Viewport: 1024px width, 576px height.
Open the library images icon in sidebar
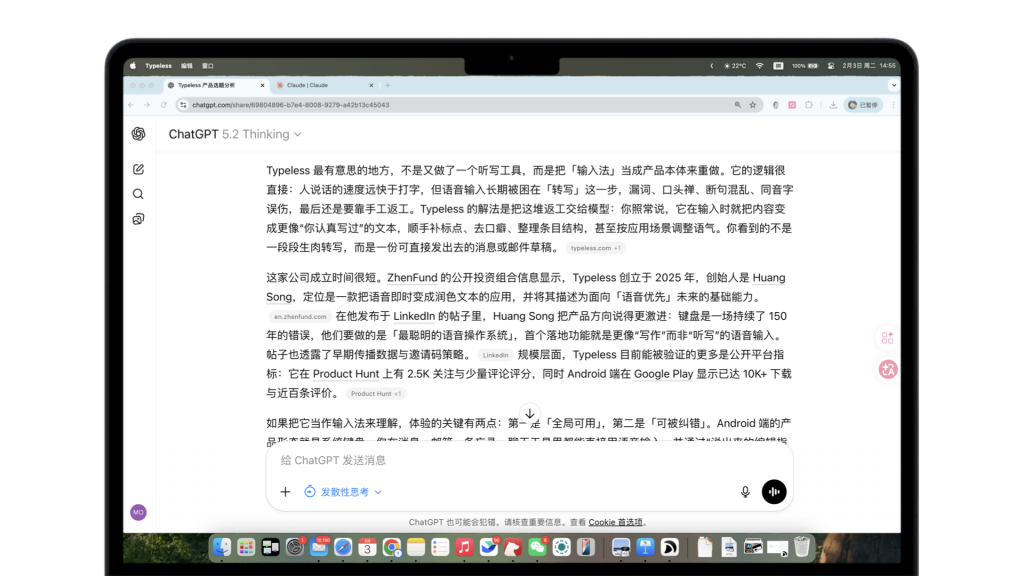pyautogui.click(x=138, y=219)
